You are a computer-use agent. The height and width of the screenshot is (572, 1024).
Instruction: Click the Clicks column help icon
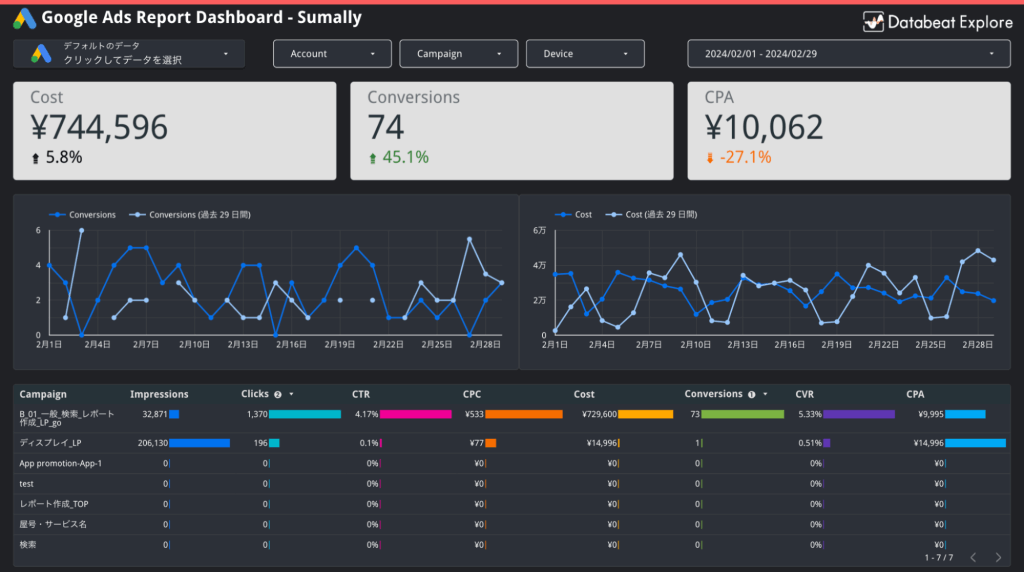278,394
